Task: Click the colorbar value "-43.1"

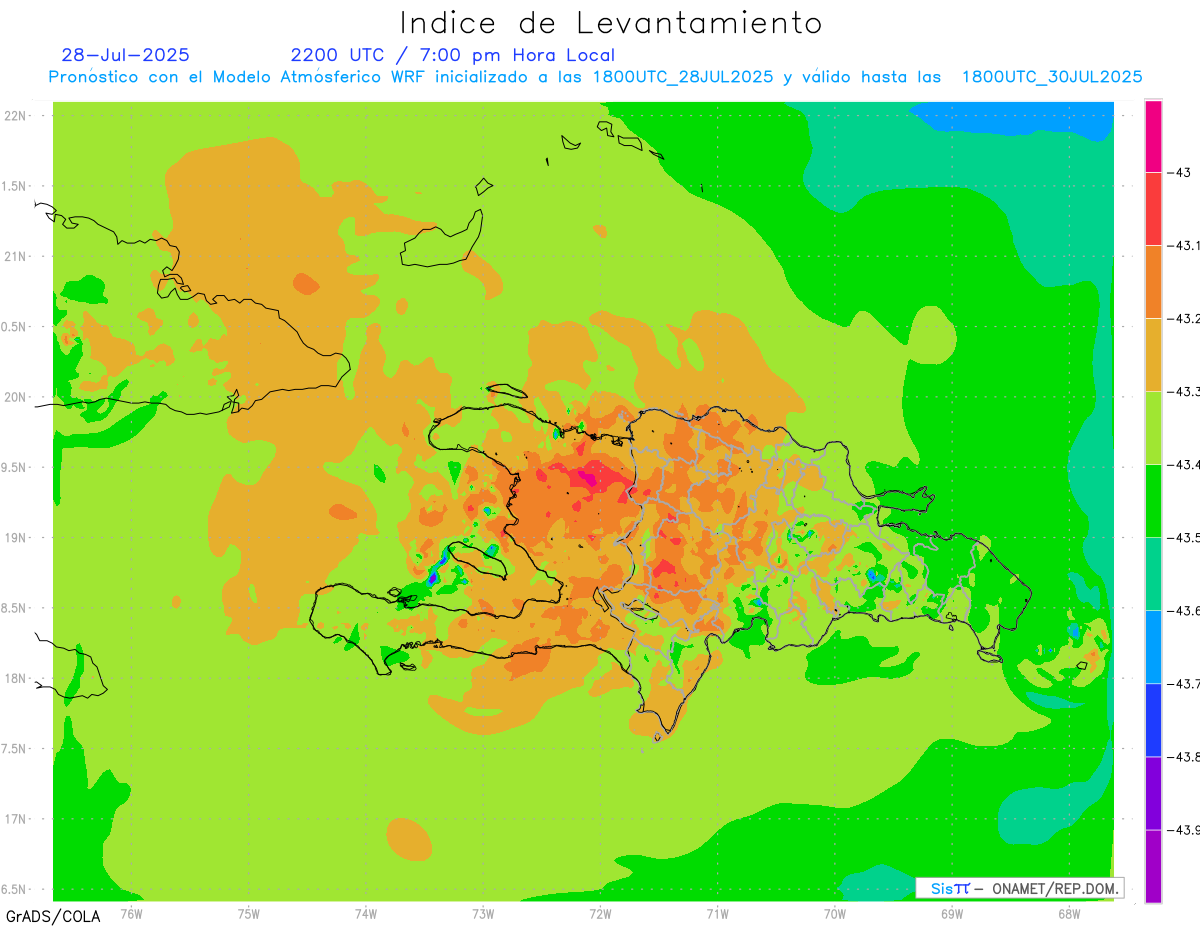Action: click(x=1185, y=245)
